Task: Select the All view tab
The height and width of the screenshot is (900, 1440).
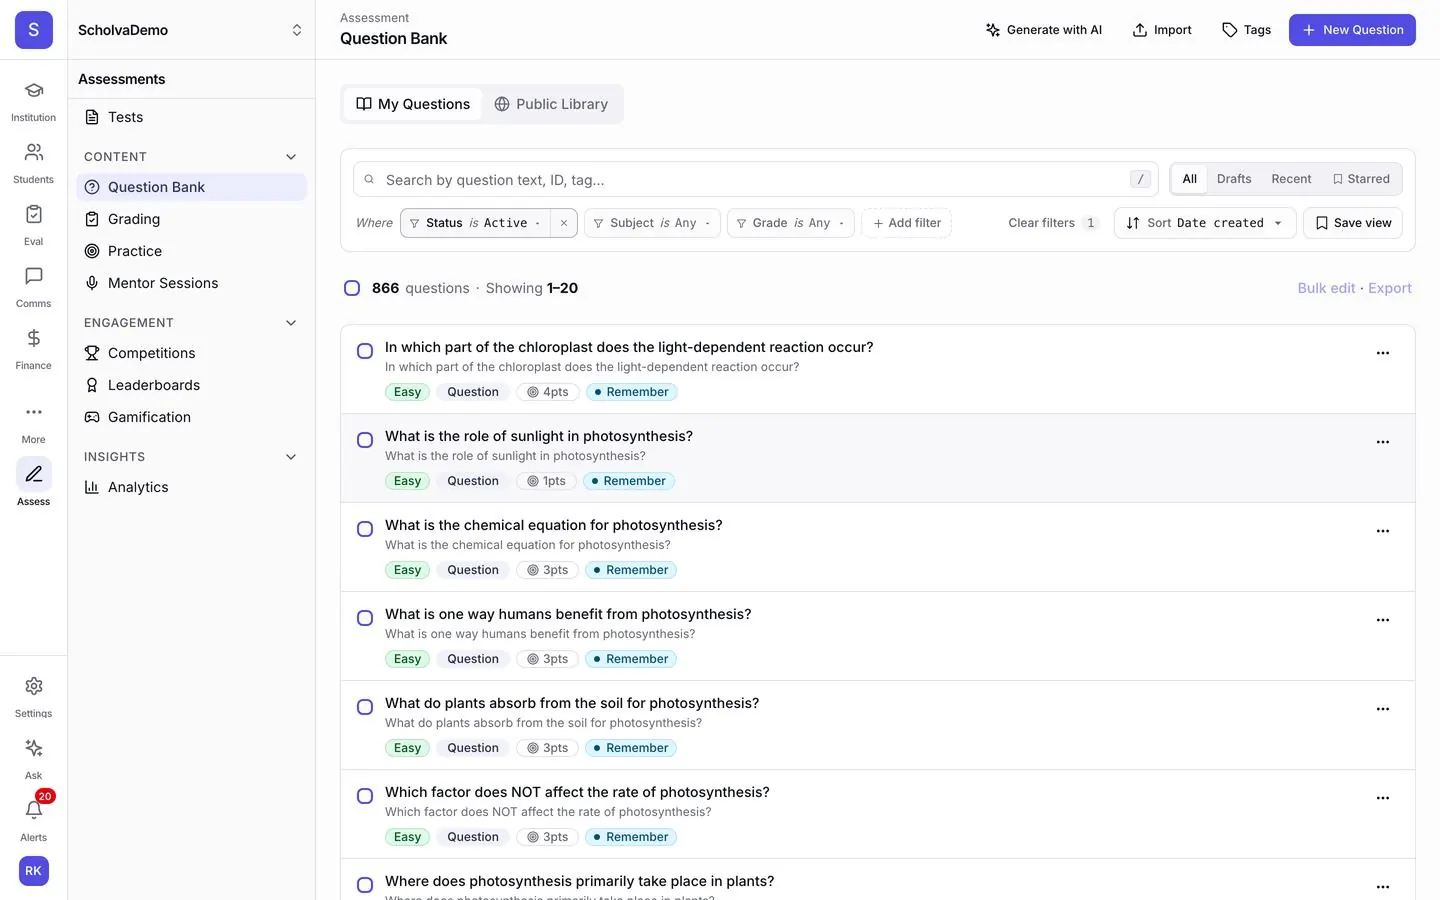Action: (1189, 179)
